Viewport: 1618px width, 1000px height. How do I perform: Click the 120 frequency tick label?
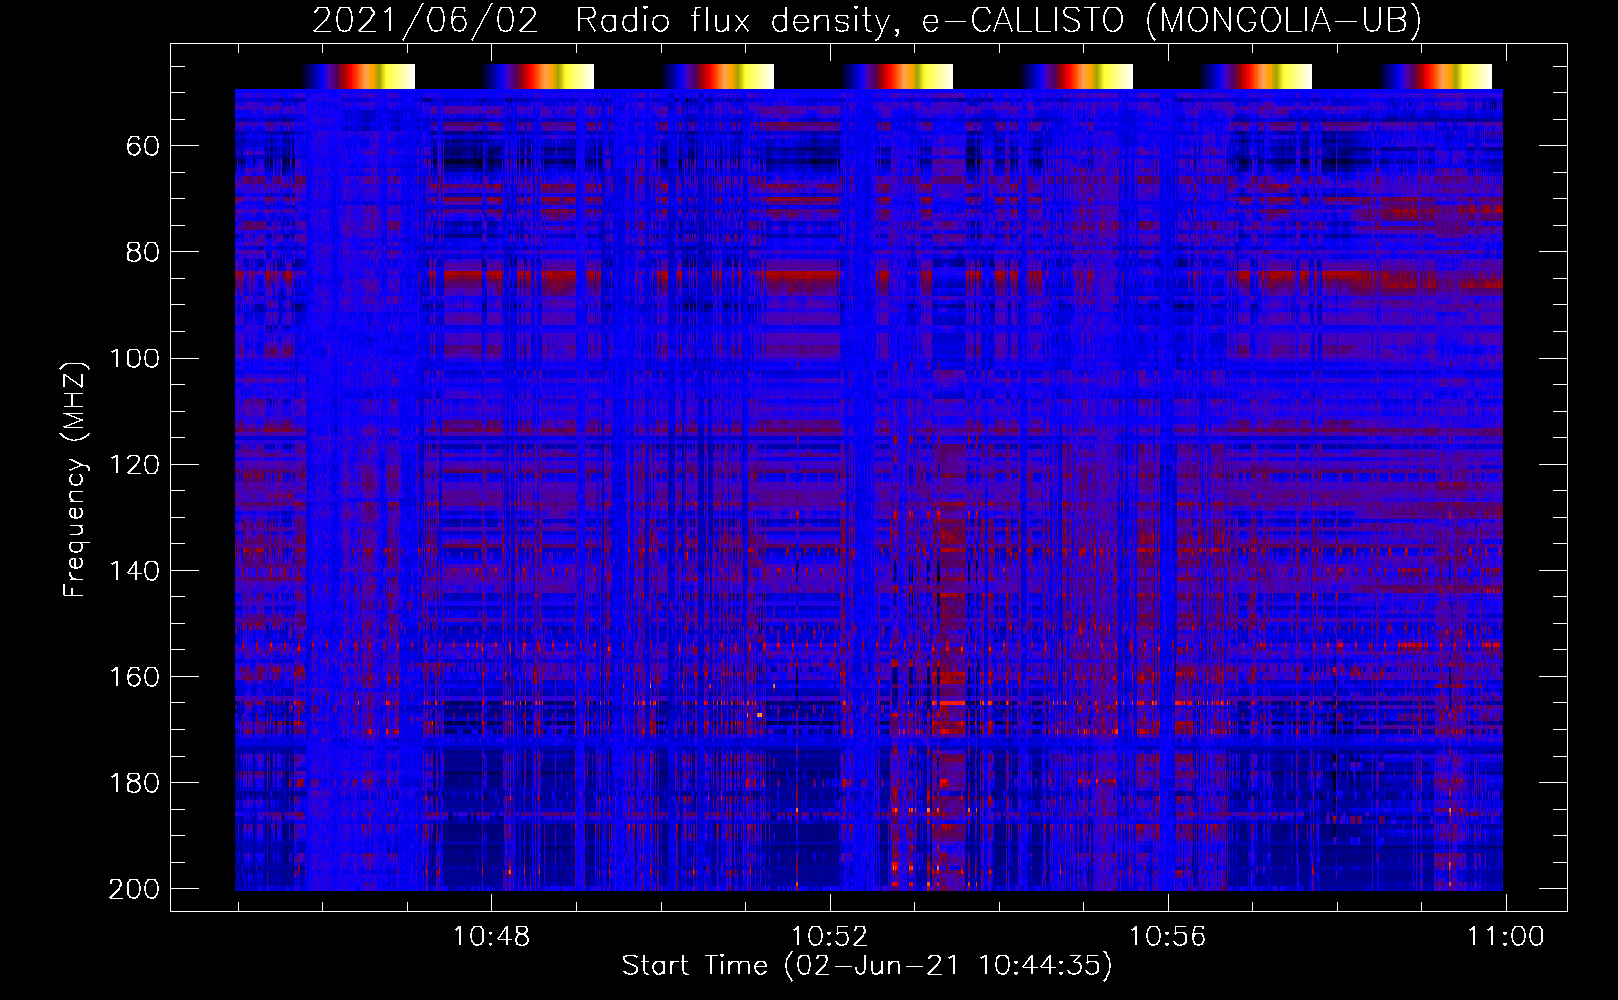click(x=134, y=464)
